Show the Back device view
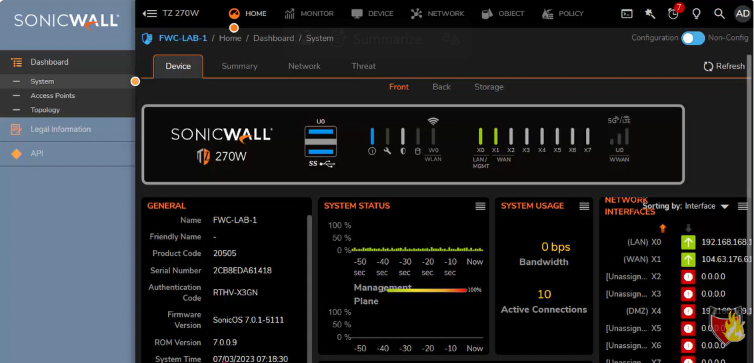Image resolution: width=754 pixels, height=363 pixels. pos(441,87)
